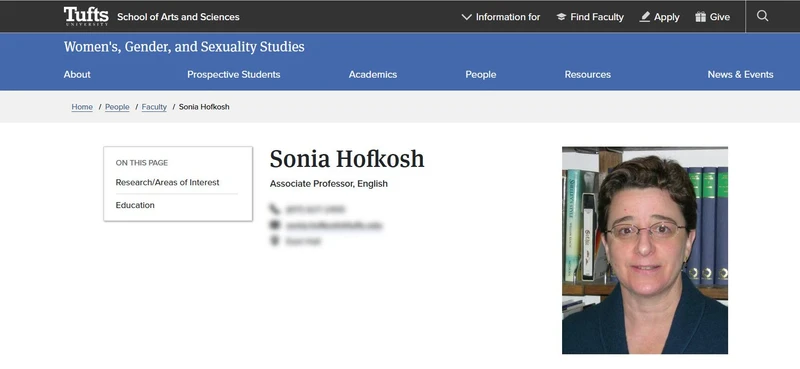The image size is (800, 369).
Task: Click the ON THIS PAGE label
Action: 142,163
